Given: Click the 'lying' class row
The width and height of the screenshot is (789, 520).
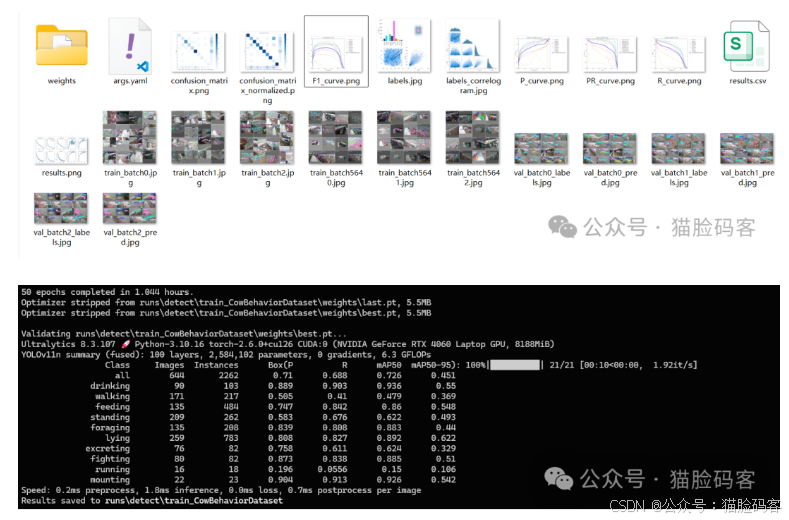Looking at the screenshot, I should 280,438.
